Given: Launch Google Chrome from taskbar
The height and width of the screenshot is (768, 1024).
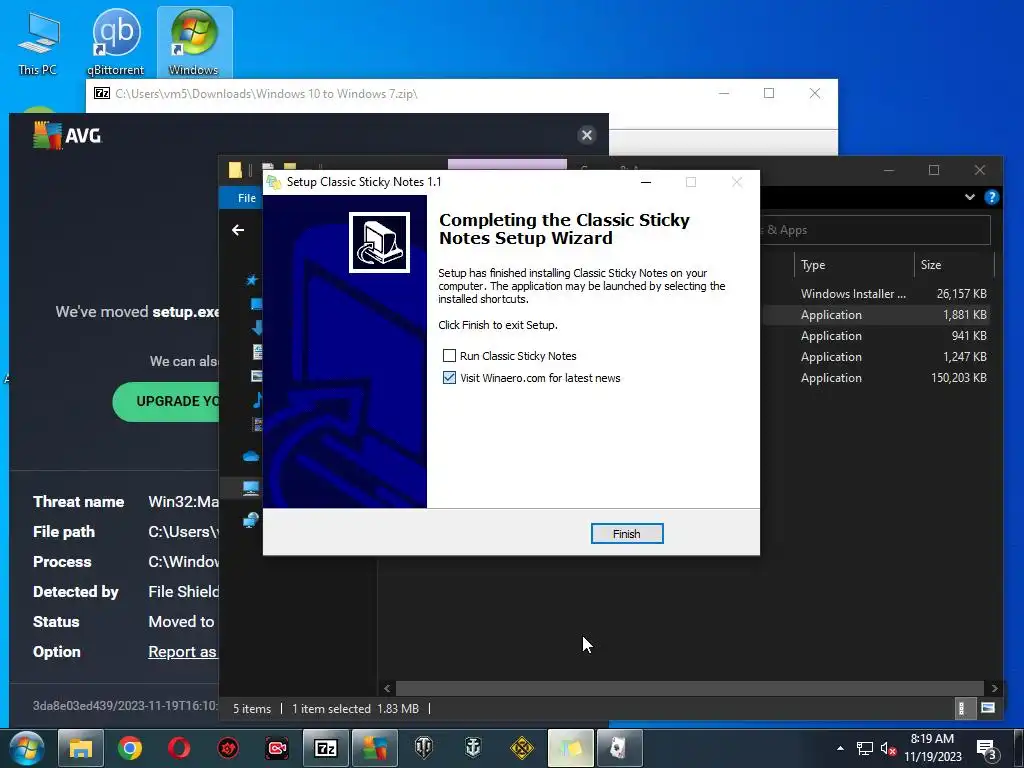Looking at the screenshot, I should [x=130, y=748].
